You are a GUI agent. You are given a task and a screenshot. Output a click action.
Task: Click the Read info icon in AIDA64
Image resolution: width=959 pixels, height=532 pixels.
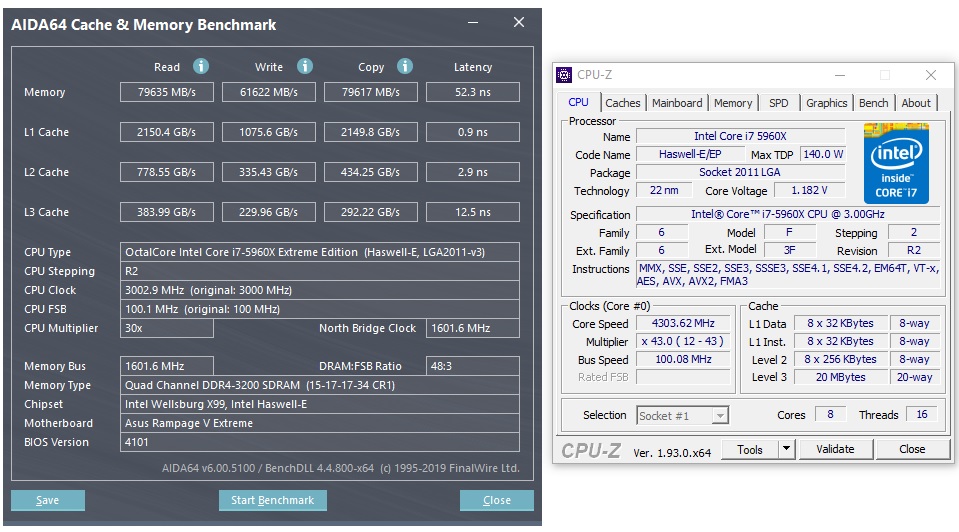click(x=201, y=65)
